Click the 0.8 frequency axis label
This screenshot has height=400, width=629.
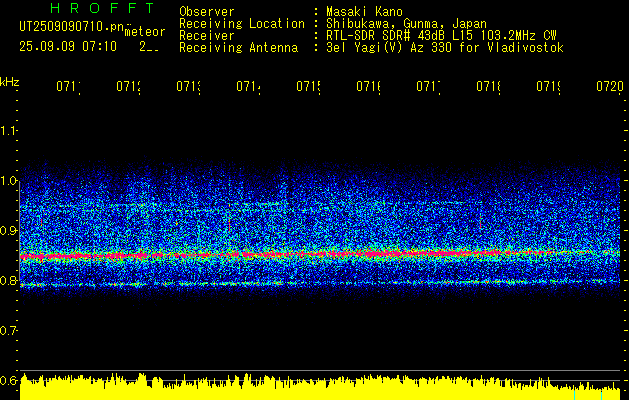[8, 280]
